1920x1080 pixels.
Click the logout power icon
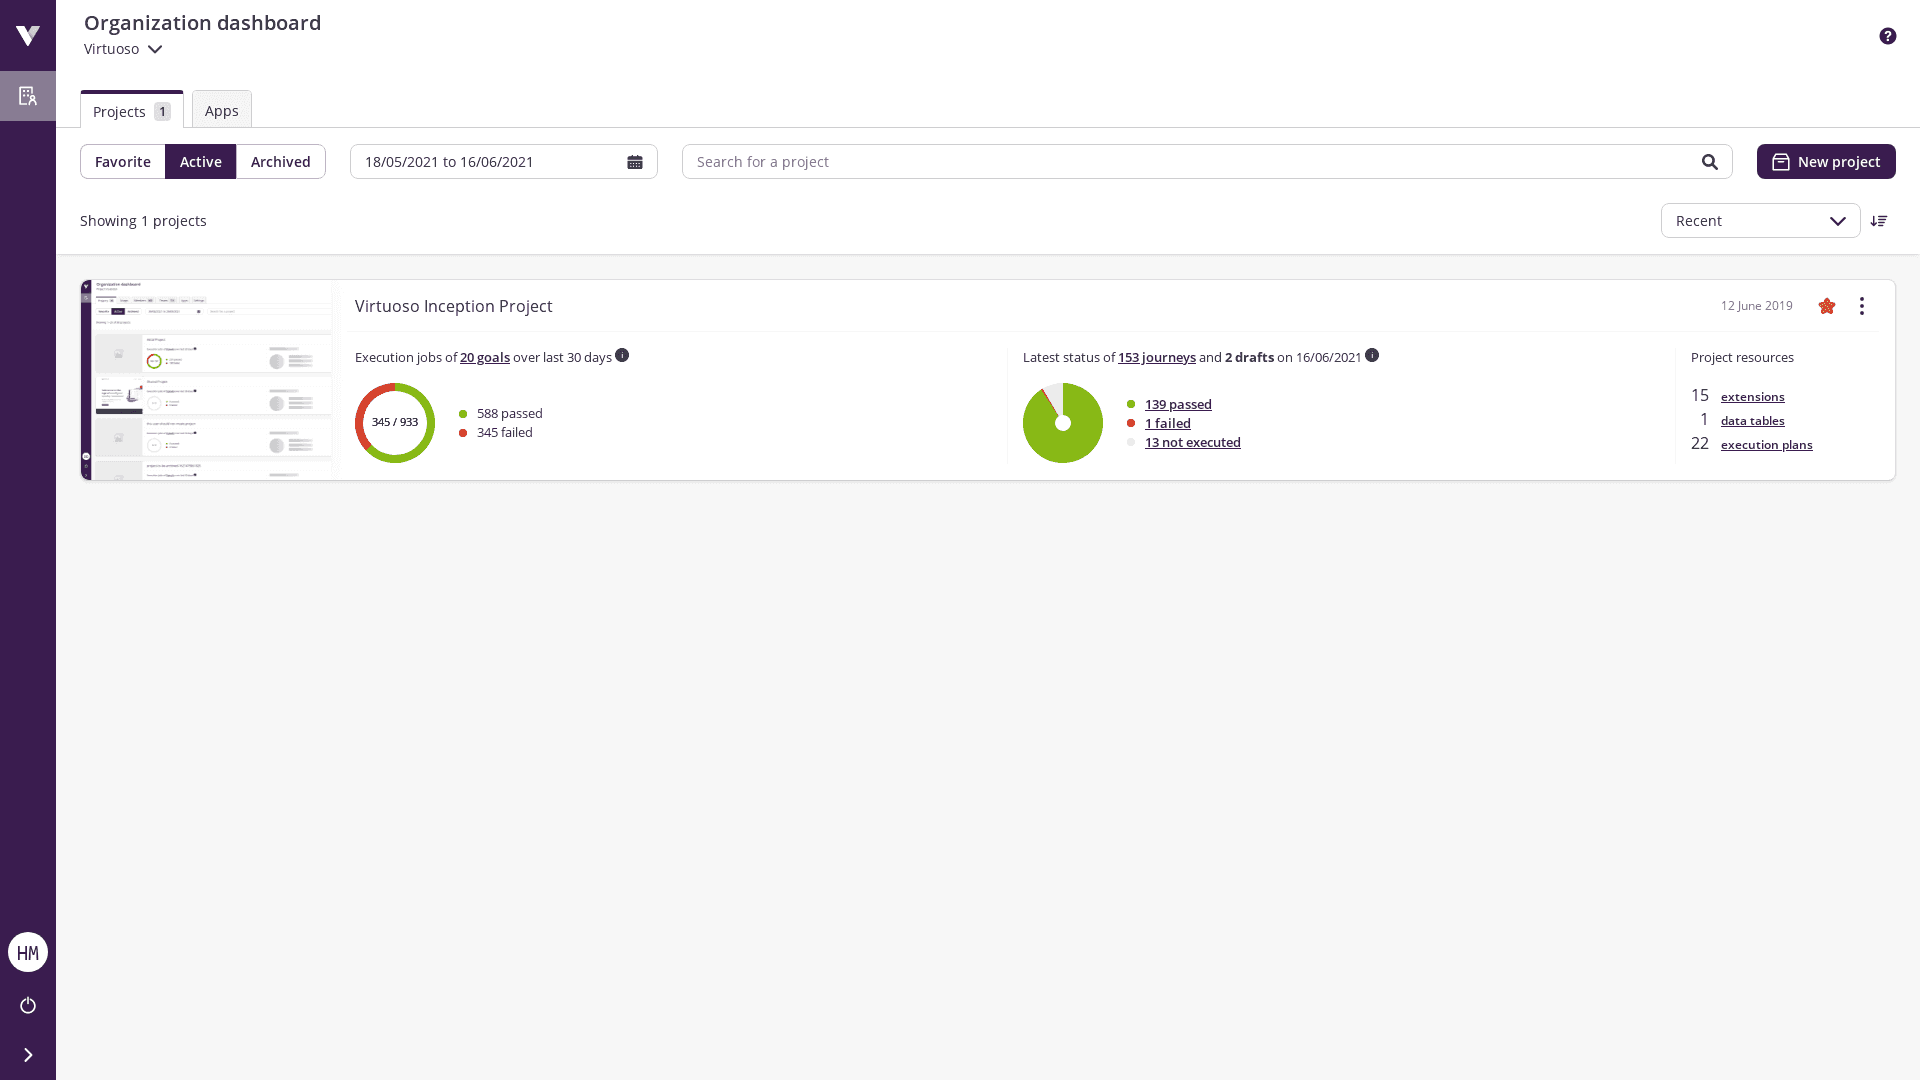(x=27, y=1006)
